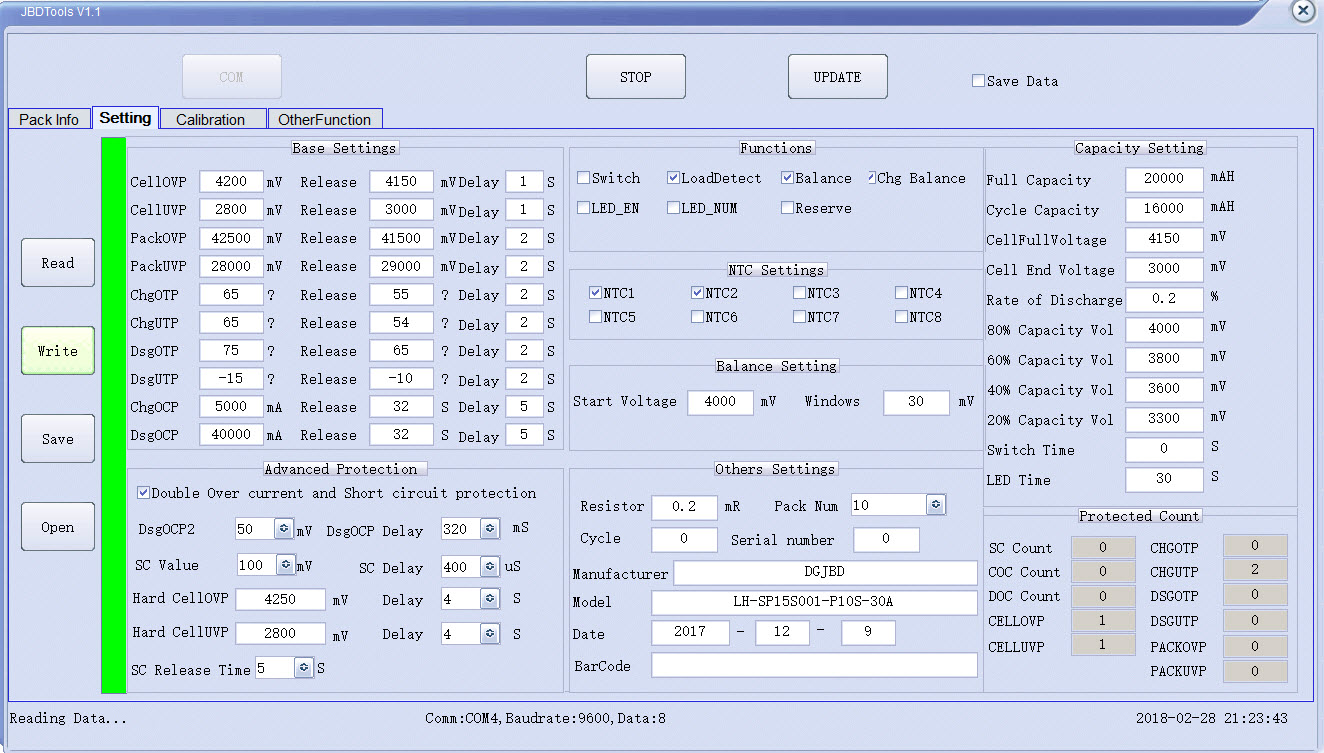
Task: Click the Resistor value field
Action: coord(684,507)
